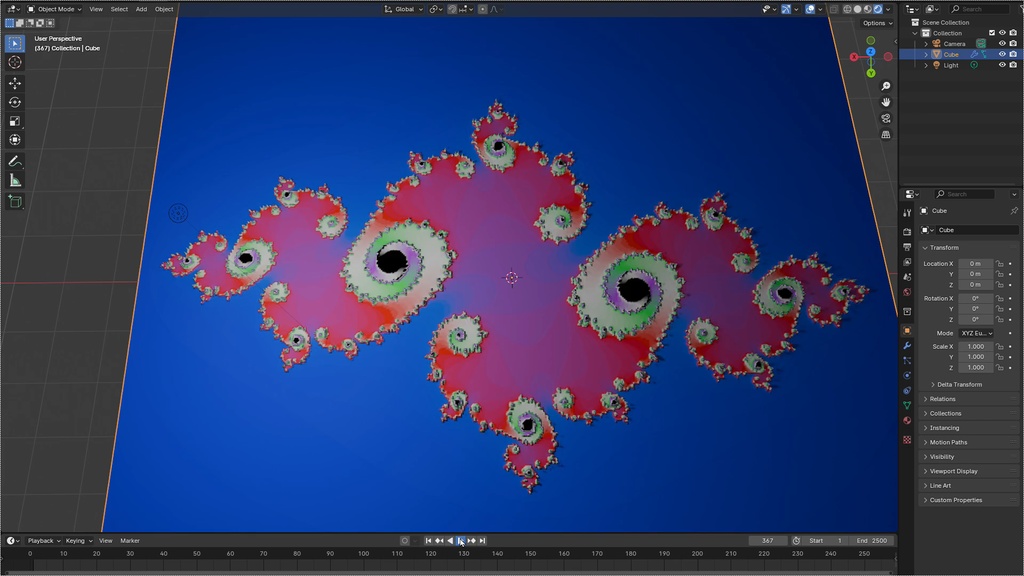Choose the Annotate pencil tool
The image size is (1024, 576).
pyautogui.click(x=15, y=161)
